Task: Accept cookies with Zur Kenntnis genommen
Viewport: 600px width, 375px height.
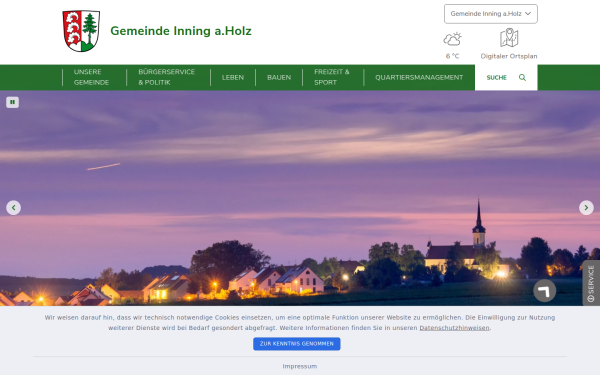Action: [x=297, y=344]
